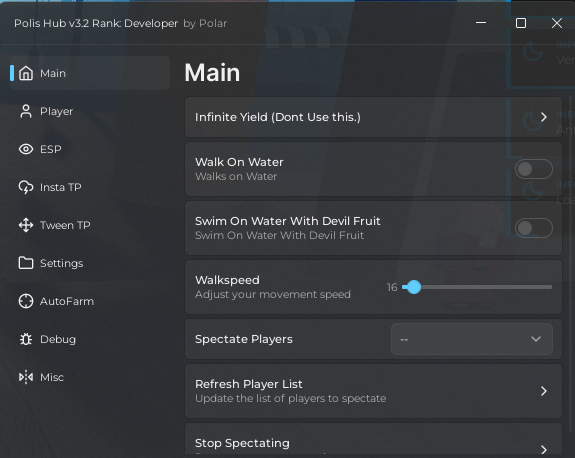This screenshot has height=458, width=575.
Task: Click chevron on Infinite Yield row
Action: tap(544, 117)
